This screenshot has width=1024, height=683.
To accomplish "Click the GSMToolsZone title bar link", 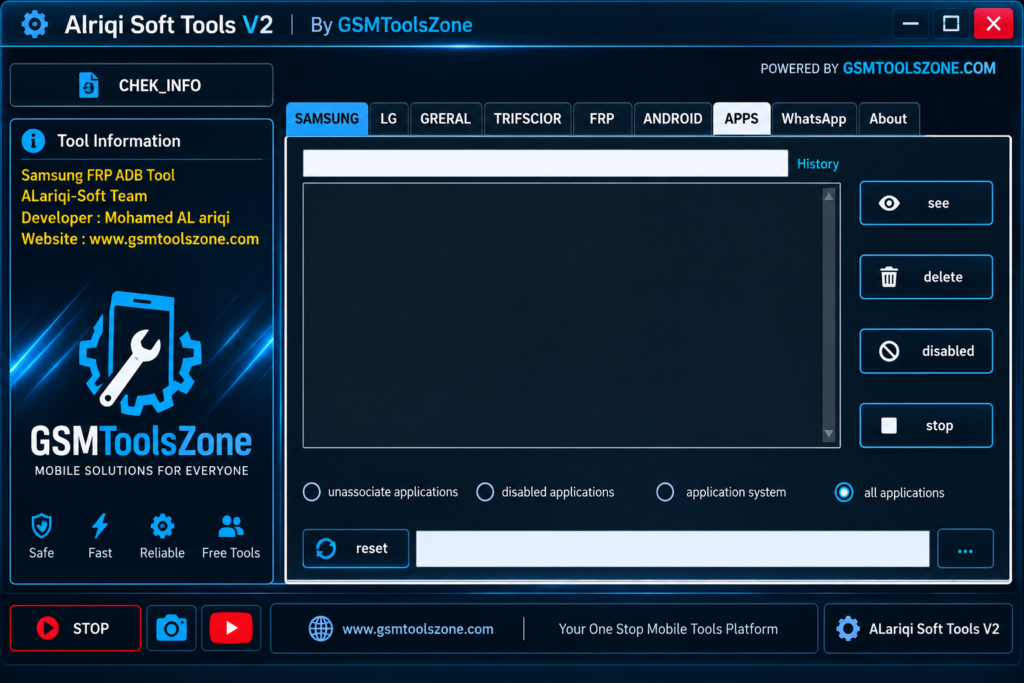I will (x=405, y=25).
